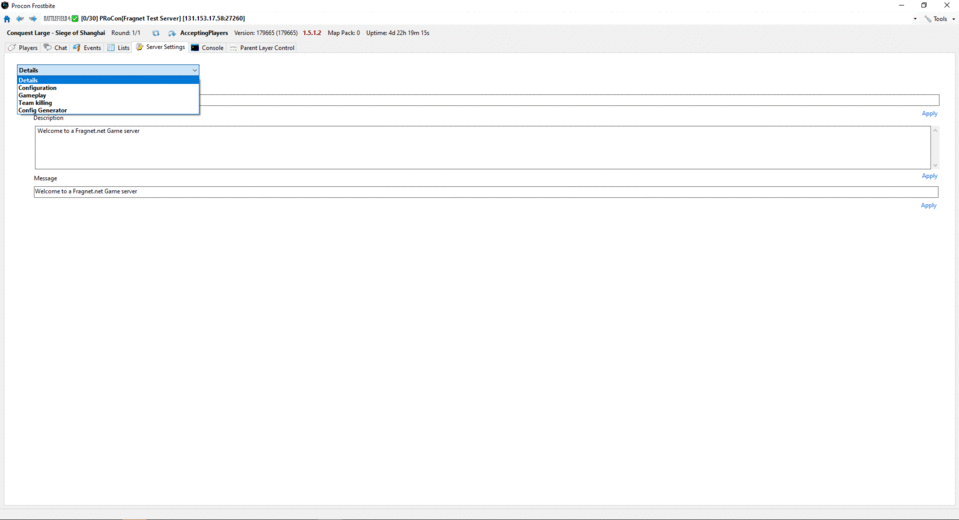Image resolution: width=959 pixels, height=520 pixels.
Task: Click the Battlefield 4 game logo
Action: pyautogui.click(x=57, y=19)
